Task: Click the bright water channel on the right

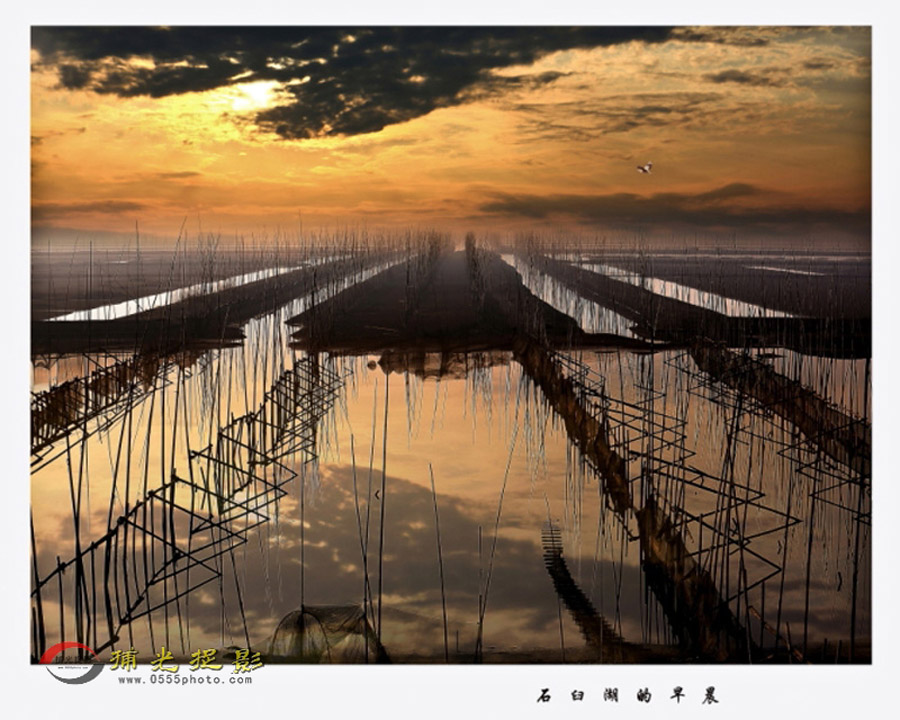Action: (x=690, y=293)
